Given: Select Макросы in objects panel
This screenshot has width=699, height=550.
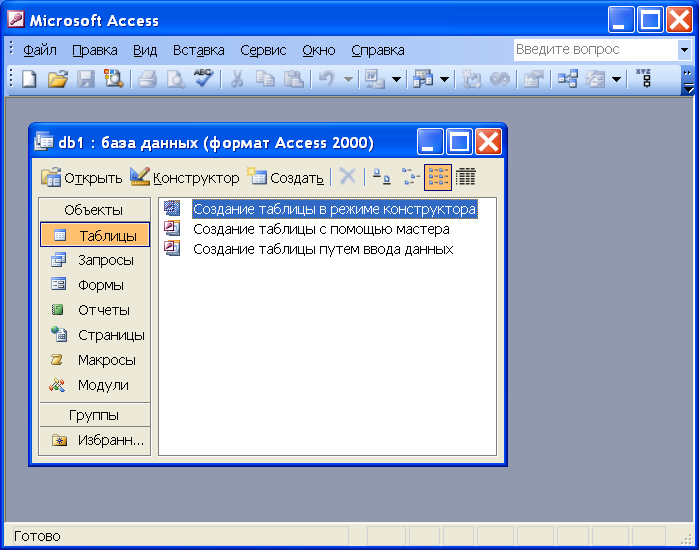Looking at the screenshot, I should coord(95,360).
